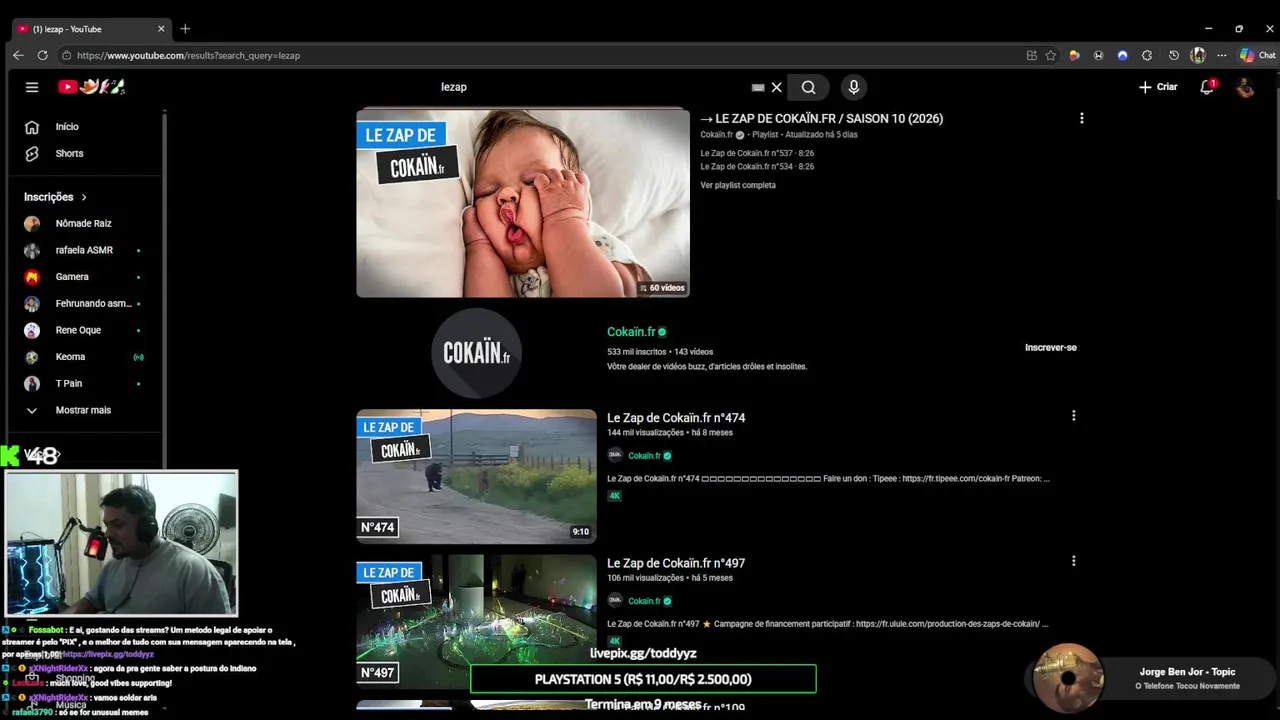Open Le Zap de Cokaïn.fr n°474 title
This screenshot has height=720, width=1280.
(676, 418)
